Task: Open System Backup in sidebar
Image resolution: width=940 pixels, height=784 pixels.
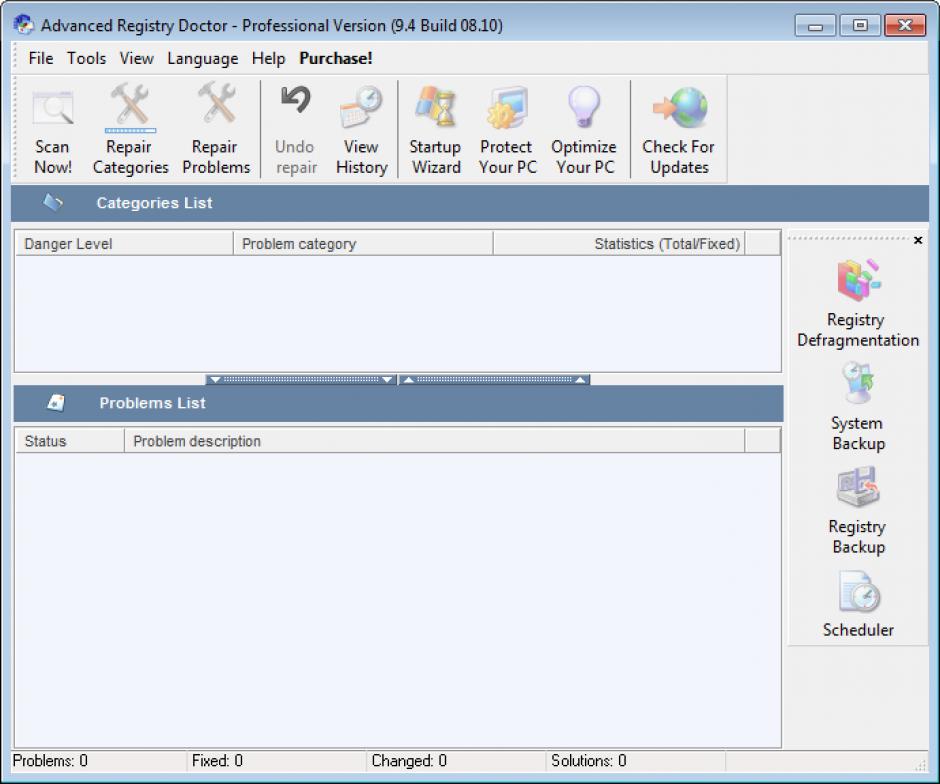Action: coord(858,407)
